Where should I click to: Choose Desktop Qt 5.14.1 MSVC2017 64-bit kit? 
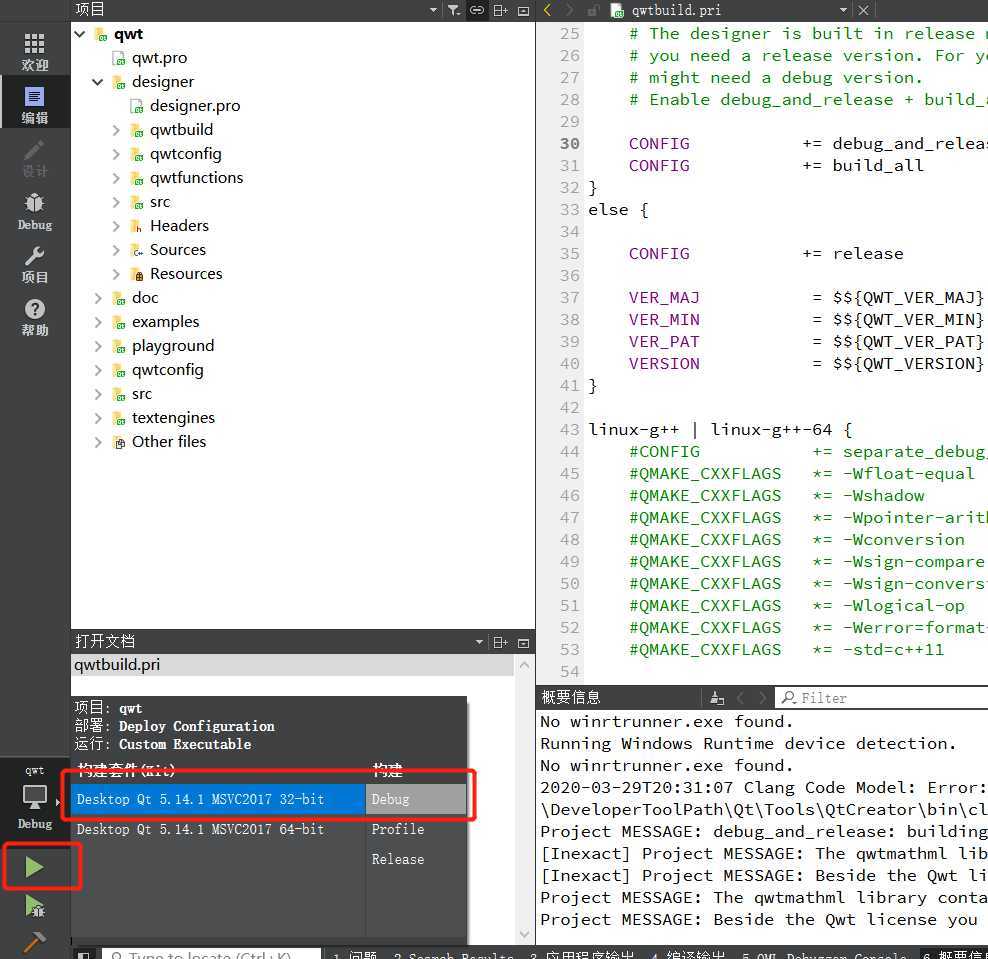pyautogui.click(x=218, y=829)
